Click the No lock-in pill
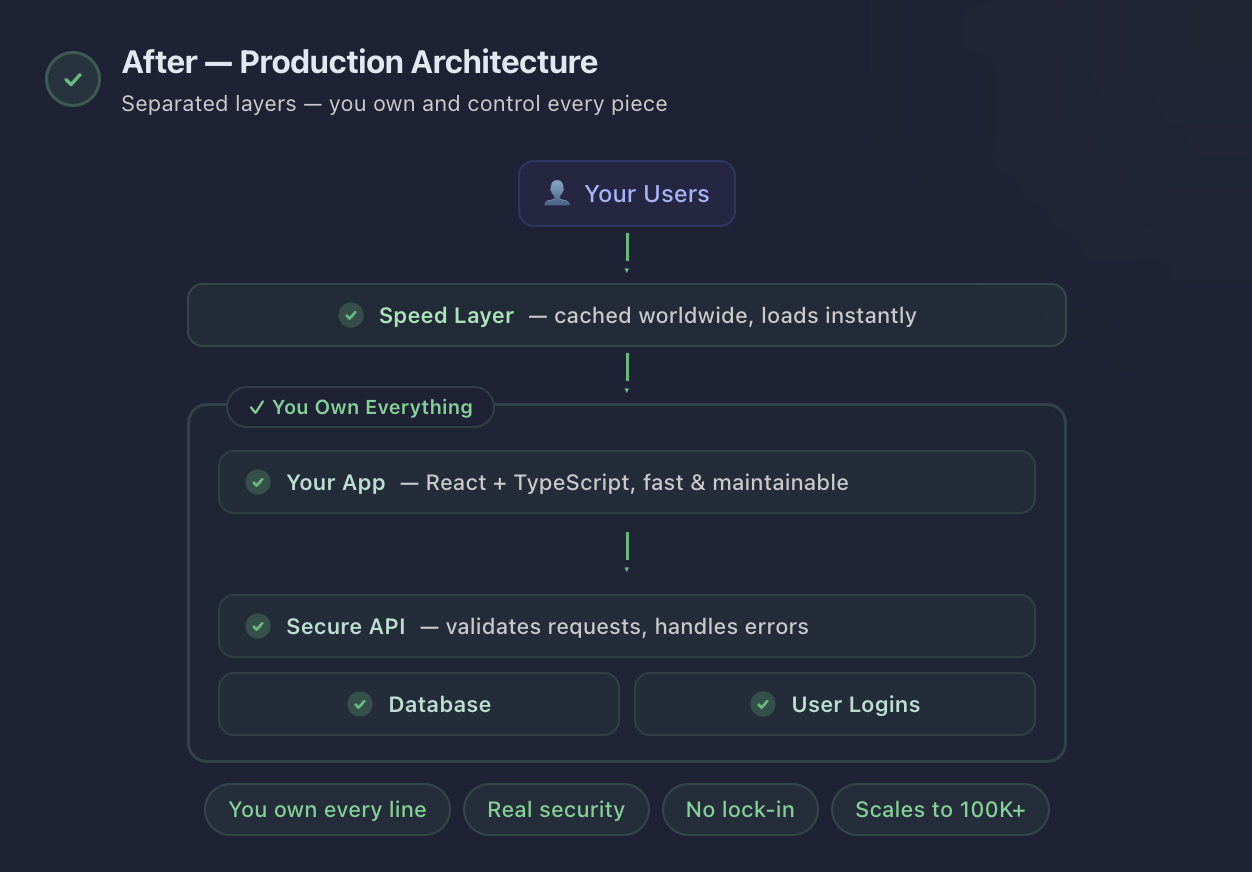The width and height of the screenshot is (1252, 872). (740, 810)
